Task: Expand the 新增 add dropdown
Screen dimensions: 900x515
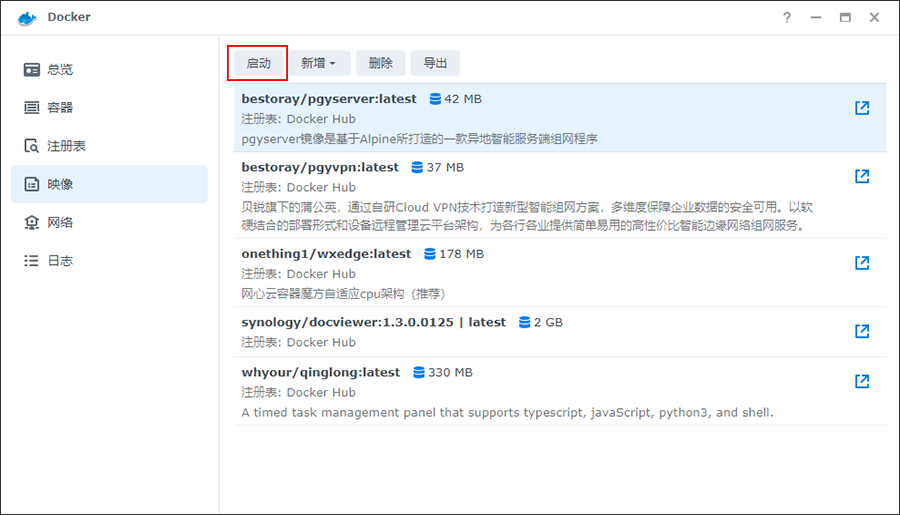Action: pyautogui.click(x=319, y=63)
